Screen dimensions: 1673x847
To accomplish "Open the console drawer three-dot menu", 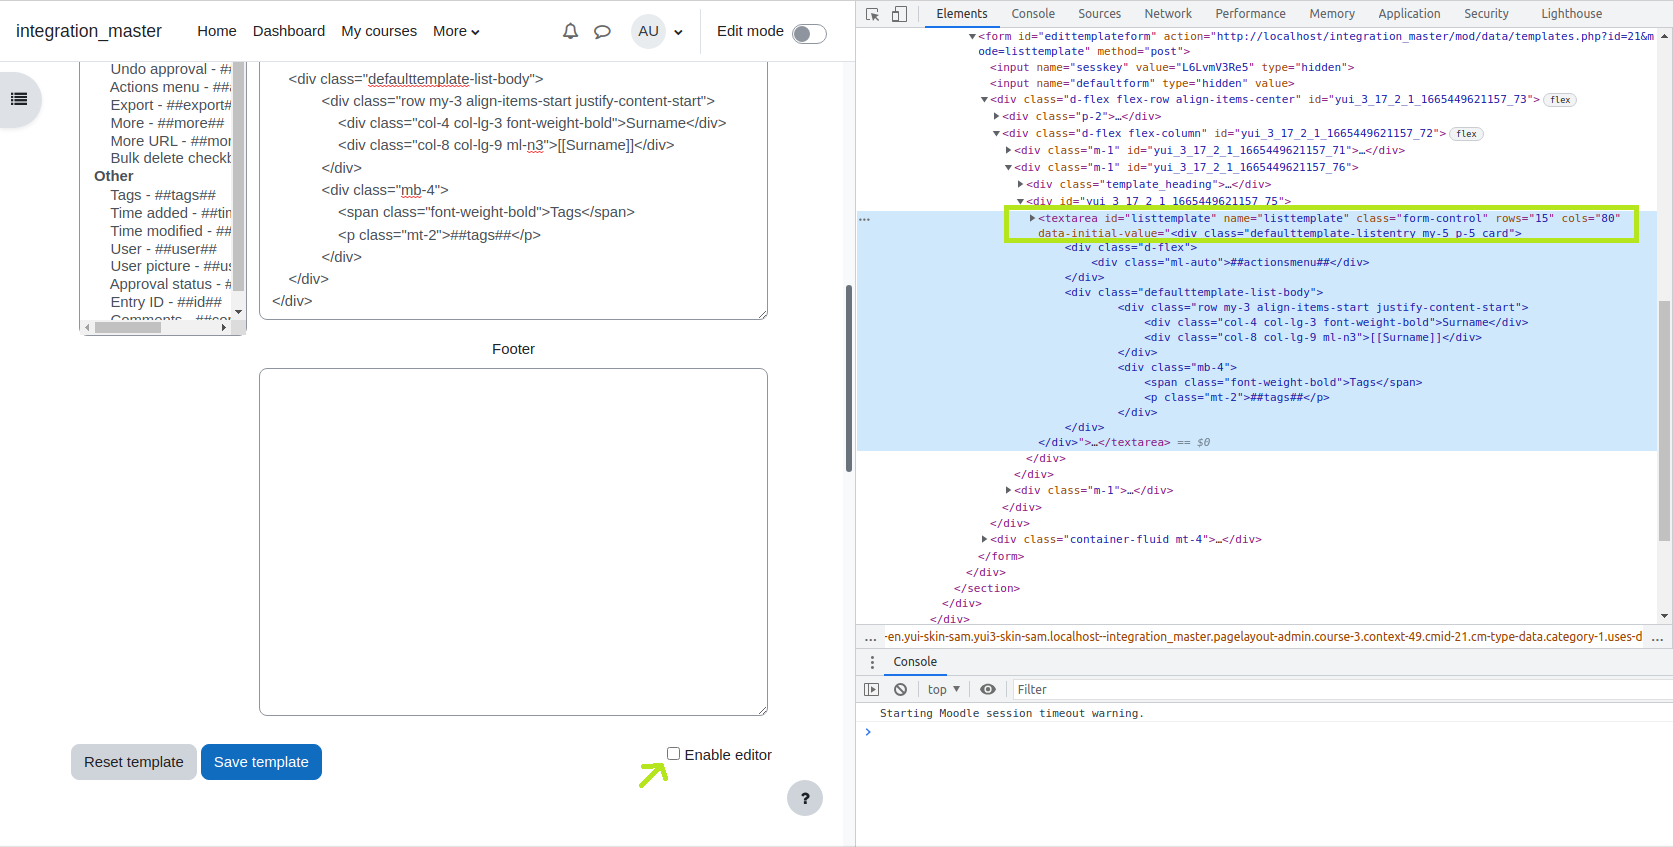I will tap(872, 662).
